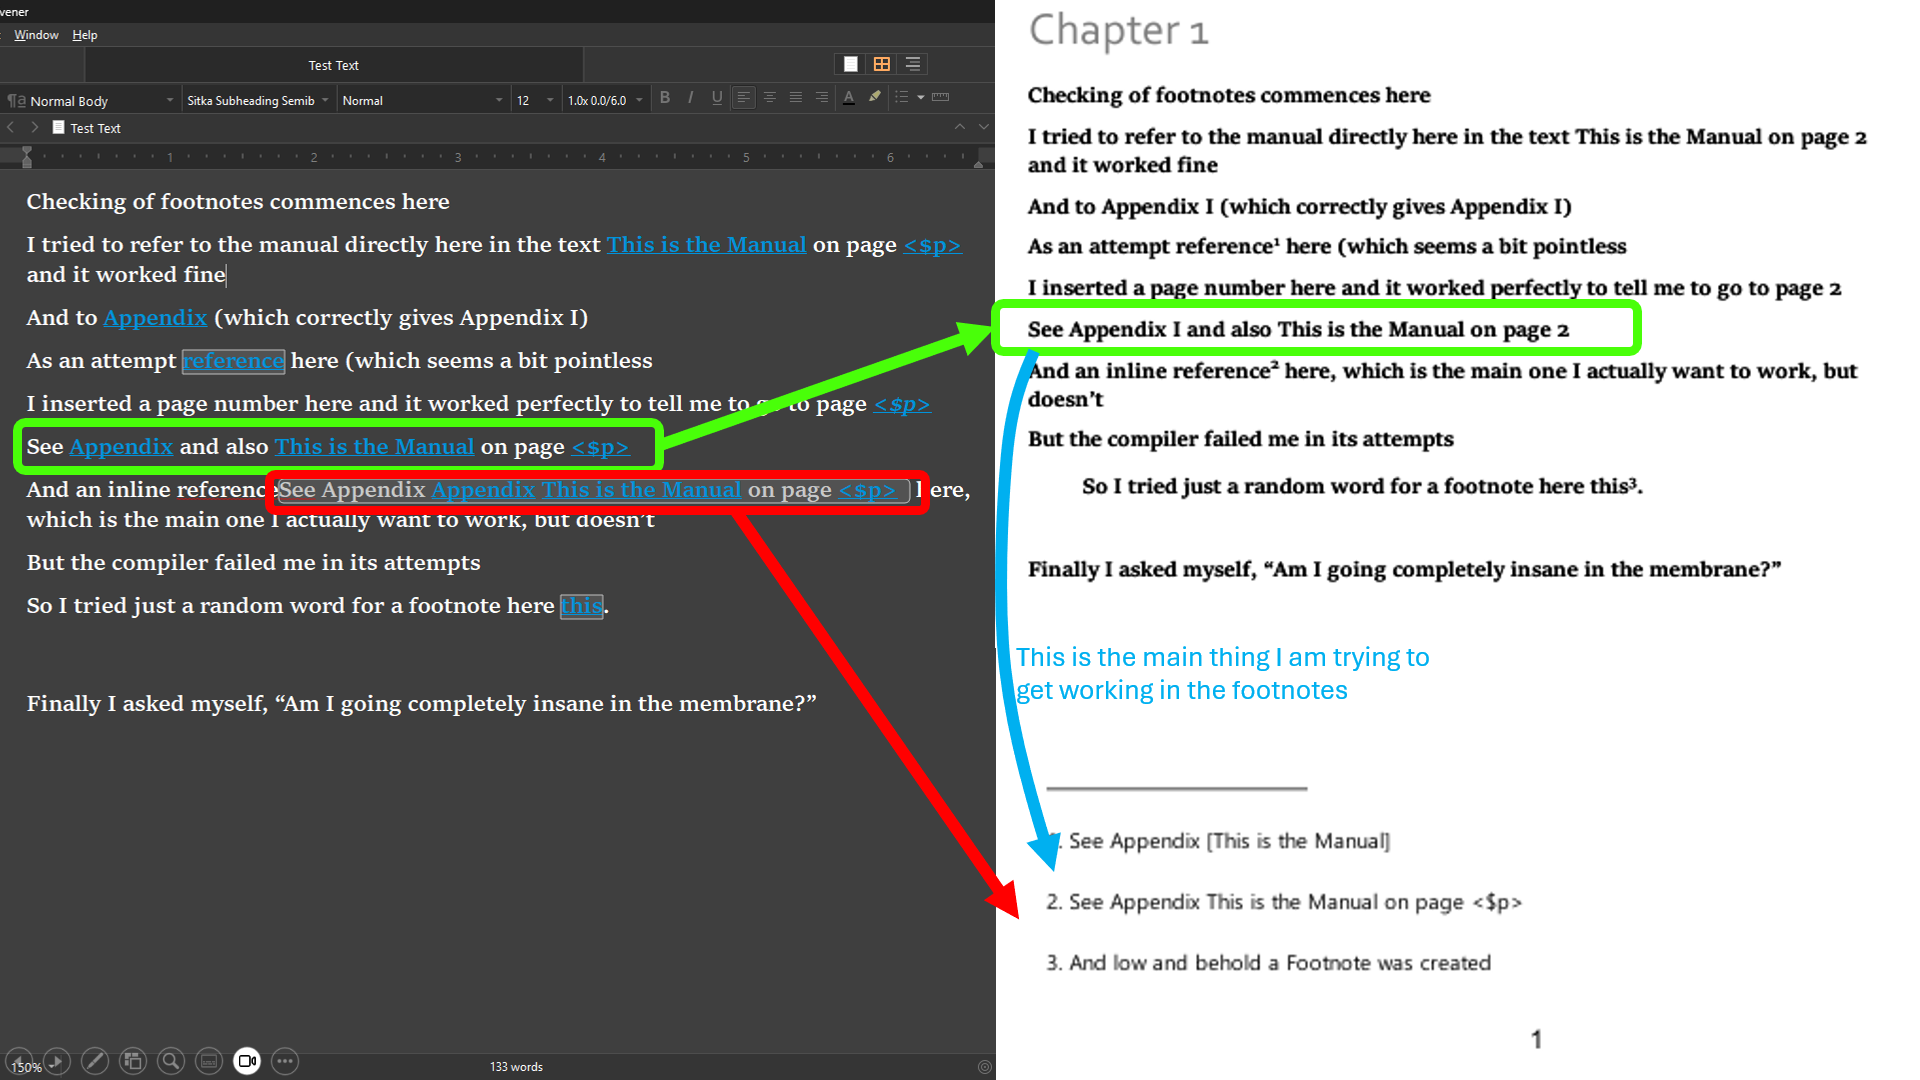This screenshot has width=1920, height=1080.
Task: Click the ruler toggle icon in format bar
Action: (x=940, y=98)
